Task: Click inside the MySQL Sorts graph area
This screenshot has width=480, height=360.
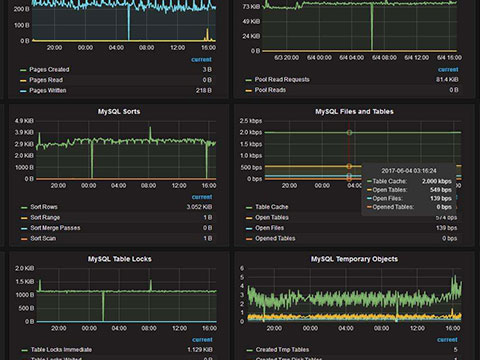Action: point(126,150)
